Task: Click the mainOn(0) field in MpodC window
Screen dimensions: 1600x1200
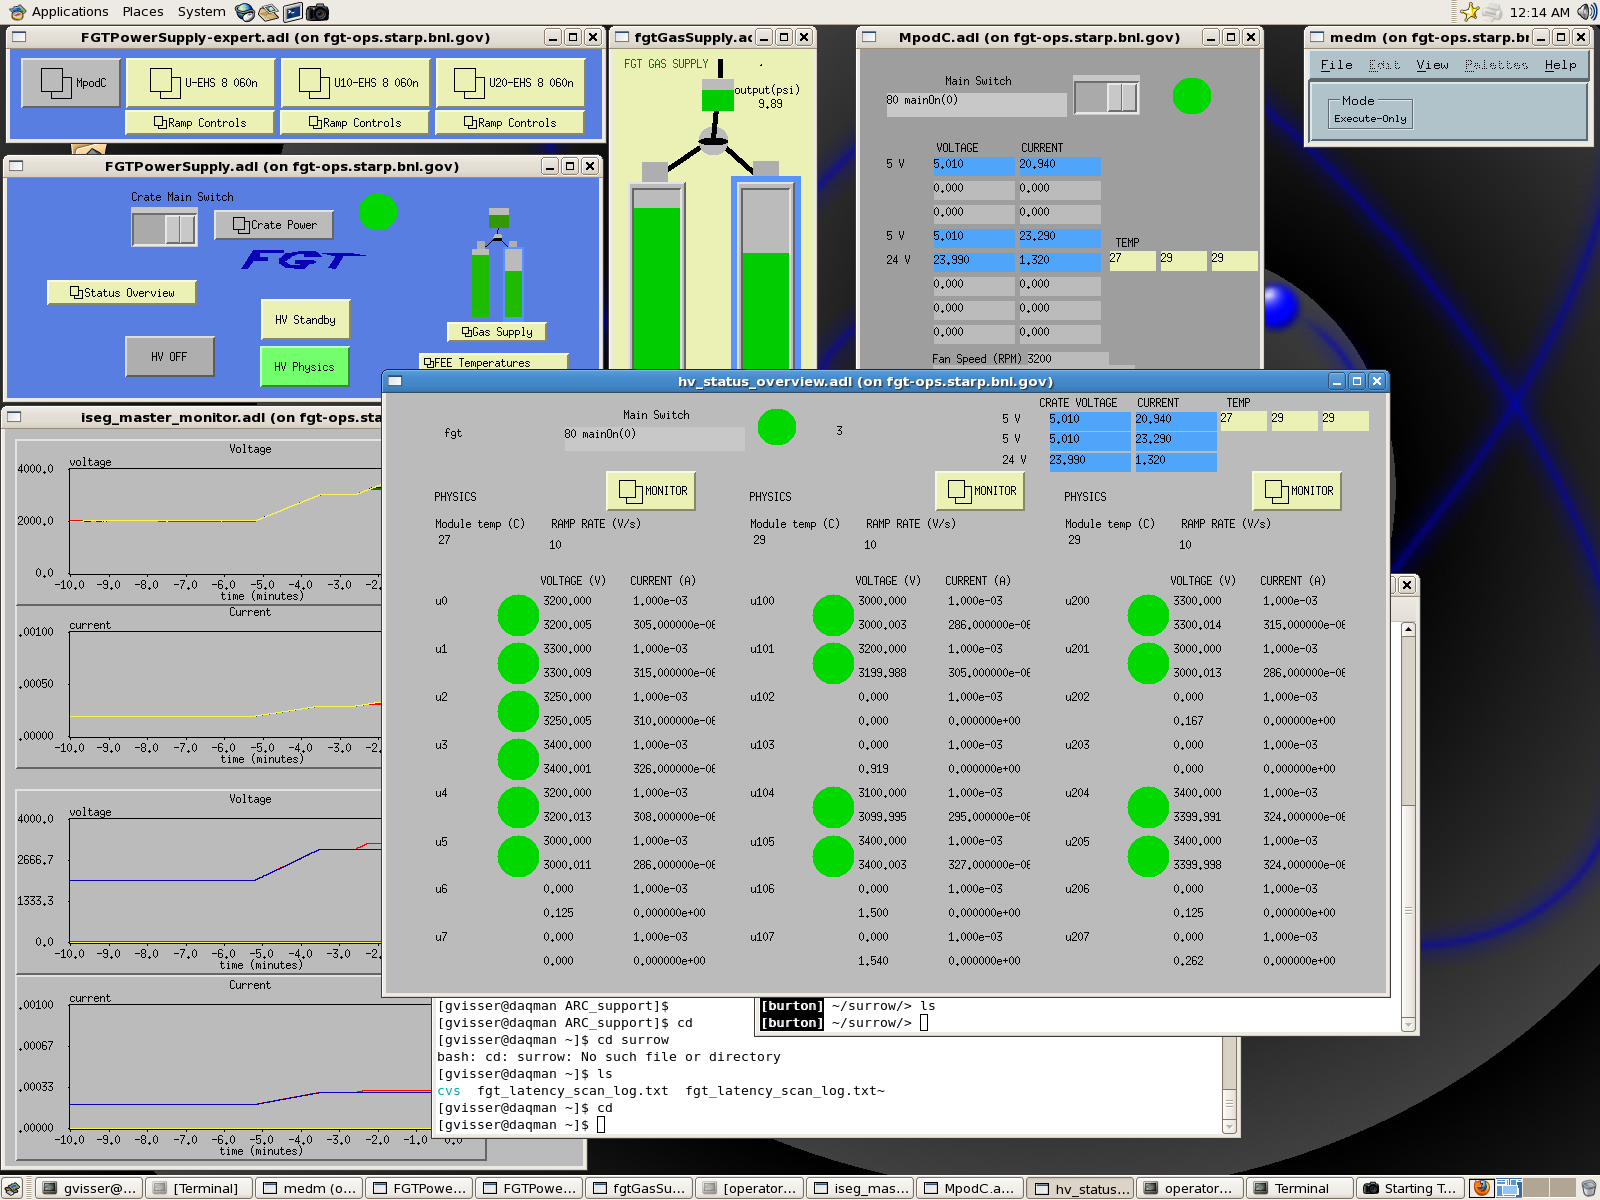Action: click(976, 104)
